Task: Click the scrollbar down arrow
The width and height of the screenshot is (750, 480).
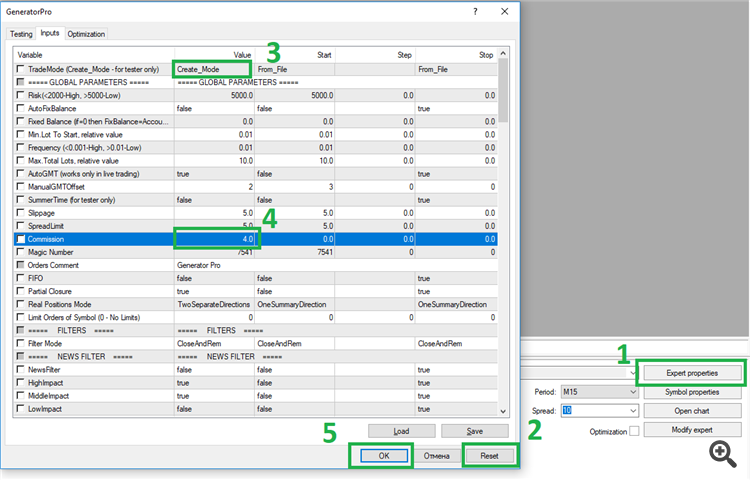Action: click(x=503, y=411)
